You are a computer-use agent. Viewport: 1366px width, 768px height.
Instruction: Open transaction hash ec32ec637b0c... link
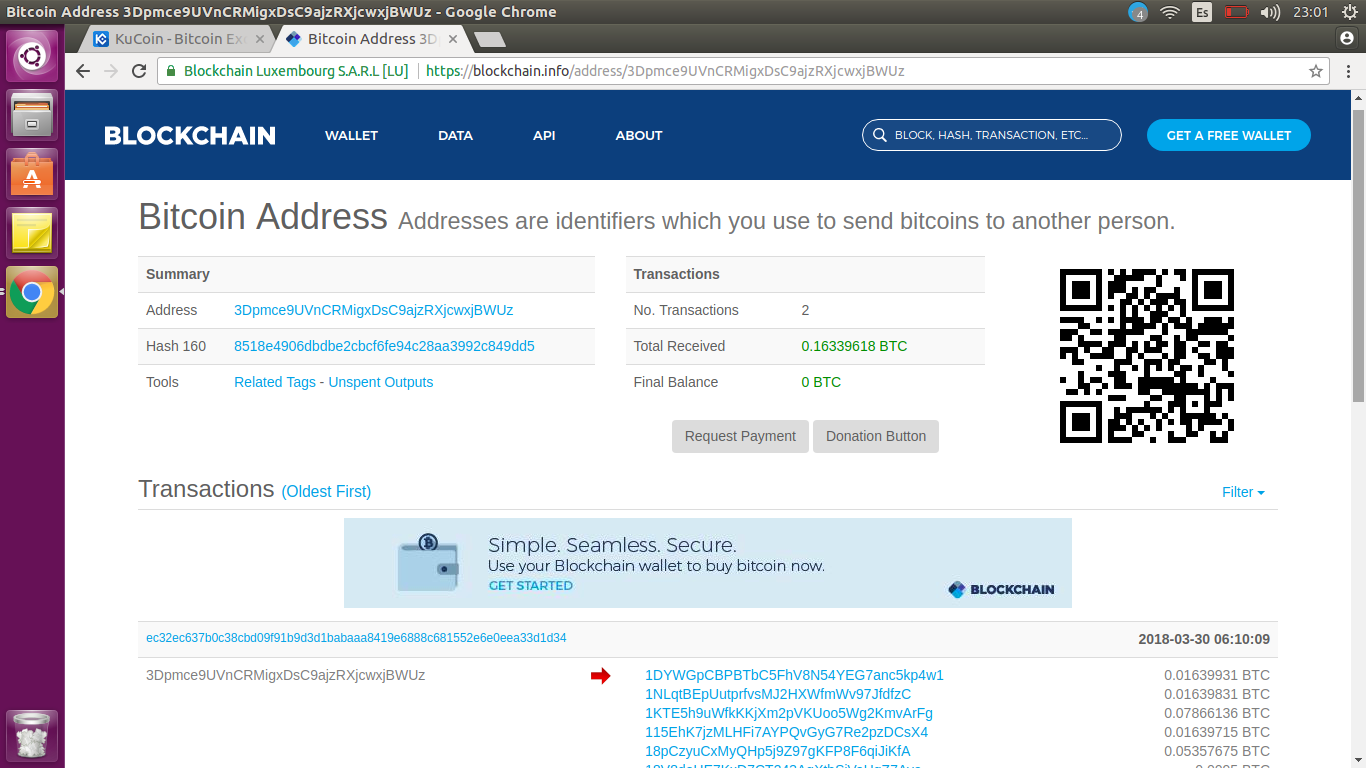(356, 638)
